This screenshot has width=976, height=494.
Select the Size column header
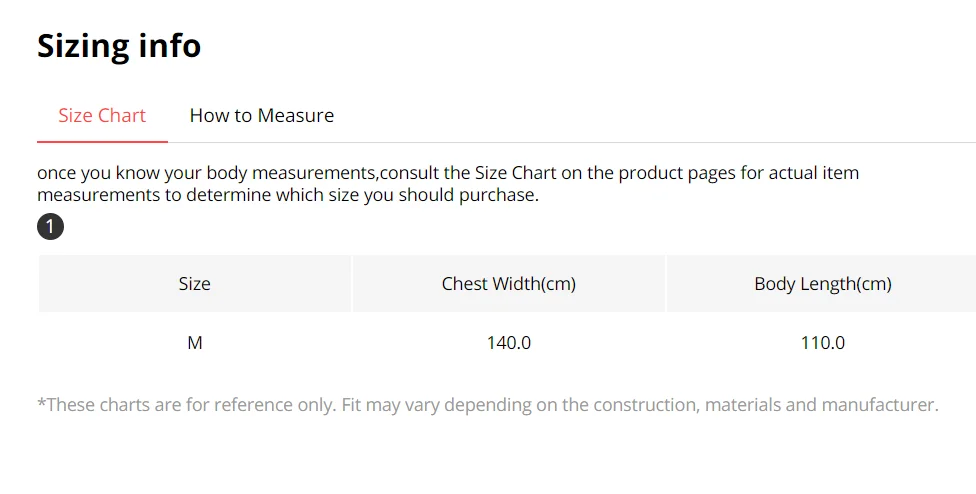click(x=195, y=284)
